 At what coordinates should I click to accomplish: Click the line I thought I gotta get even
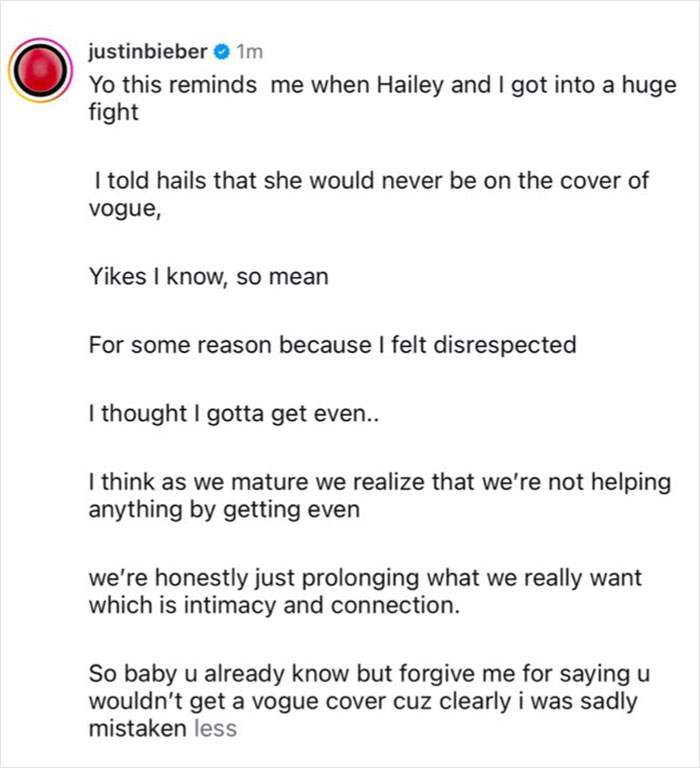[x=225, y=413]
